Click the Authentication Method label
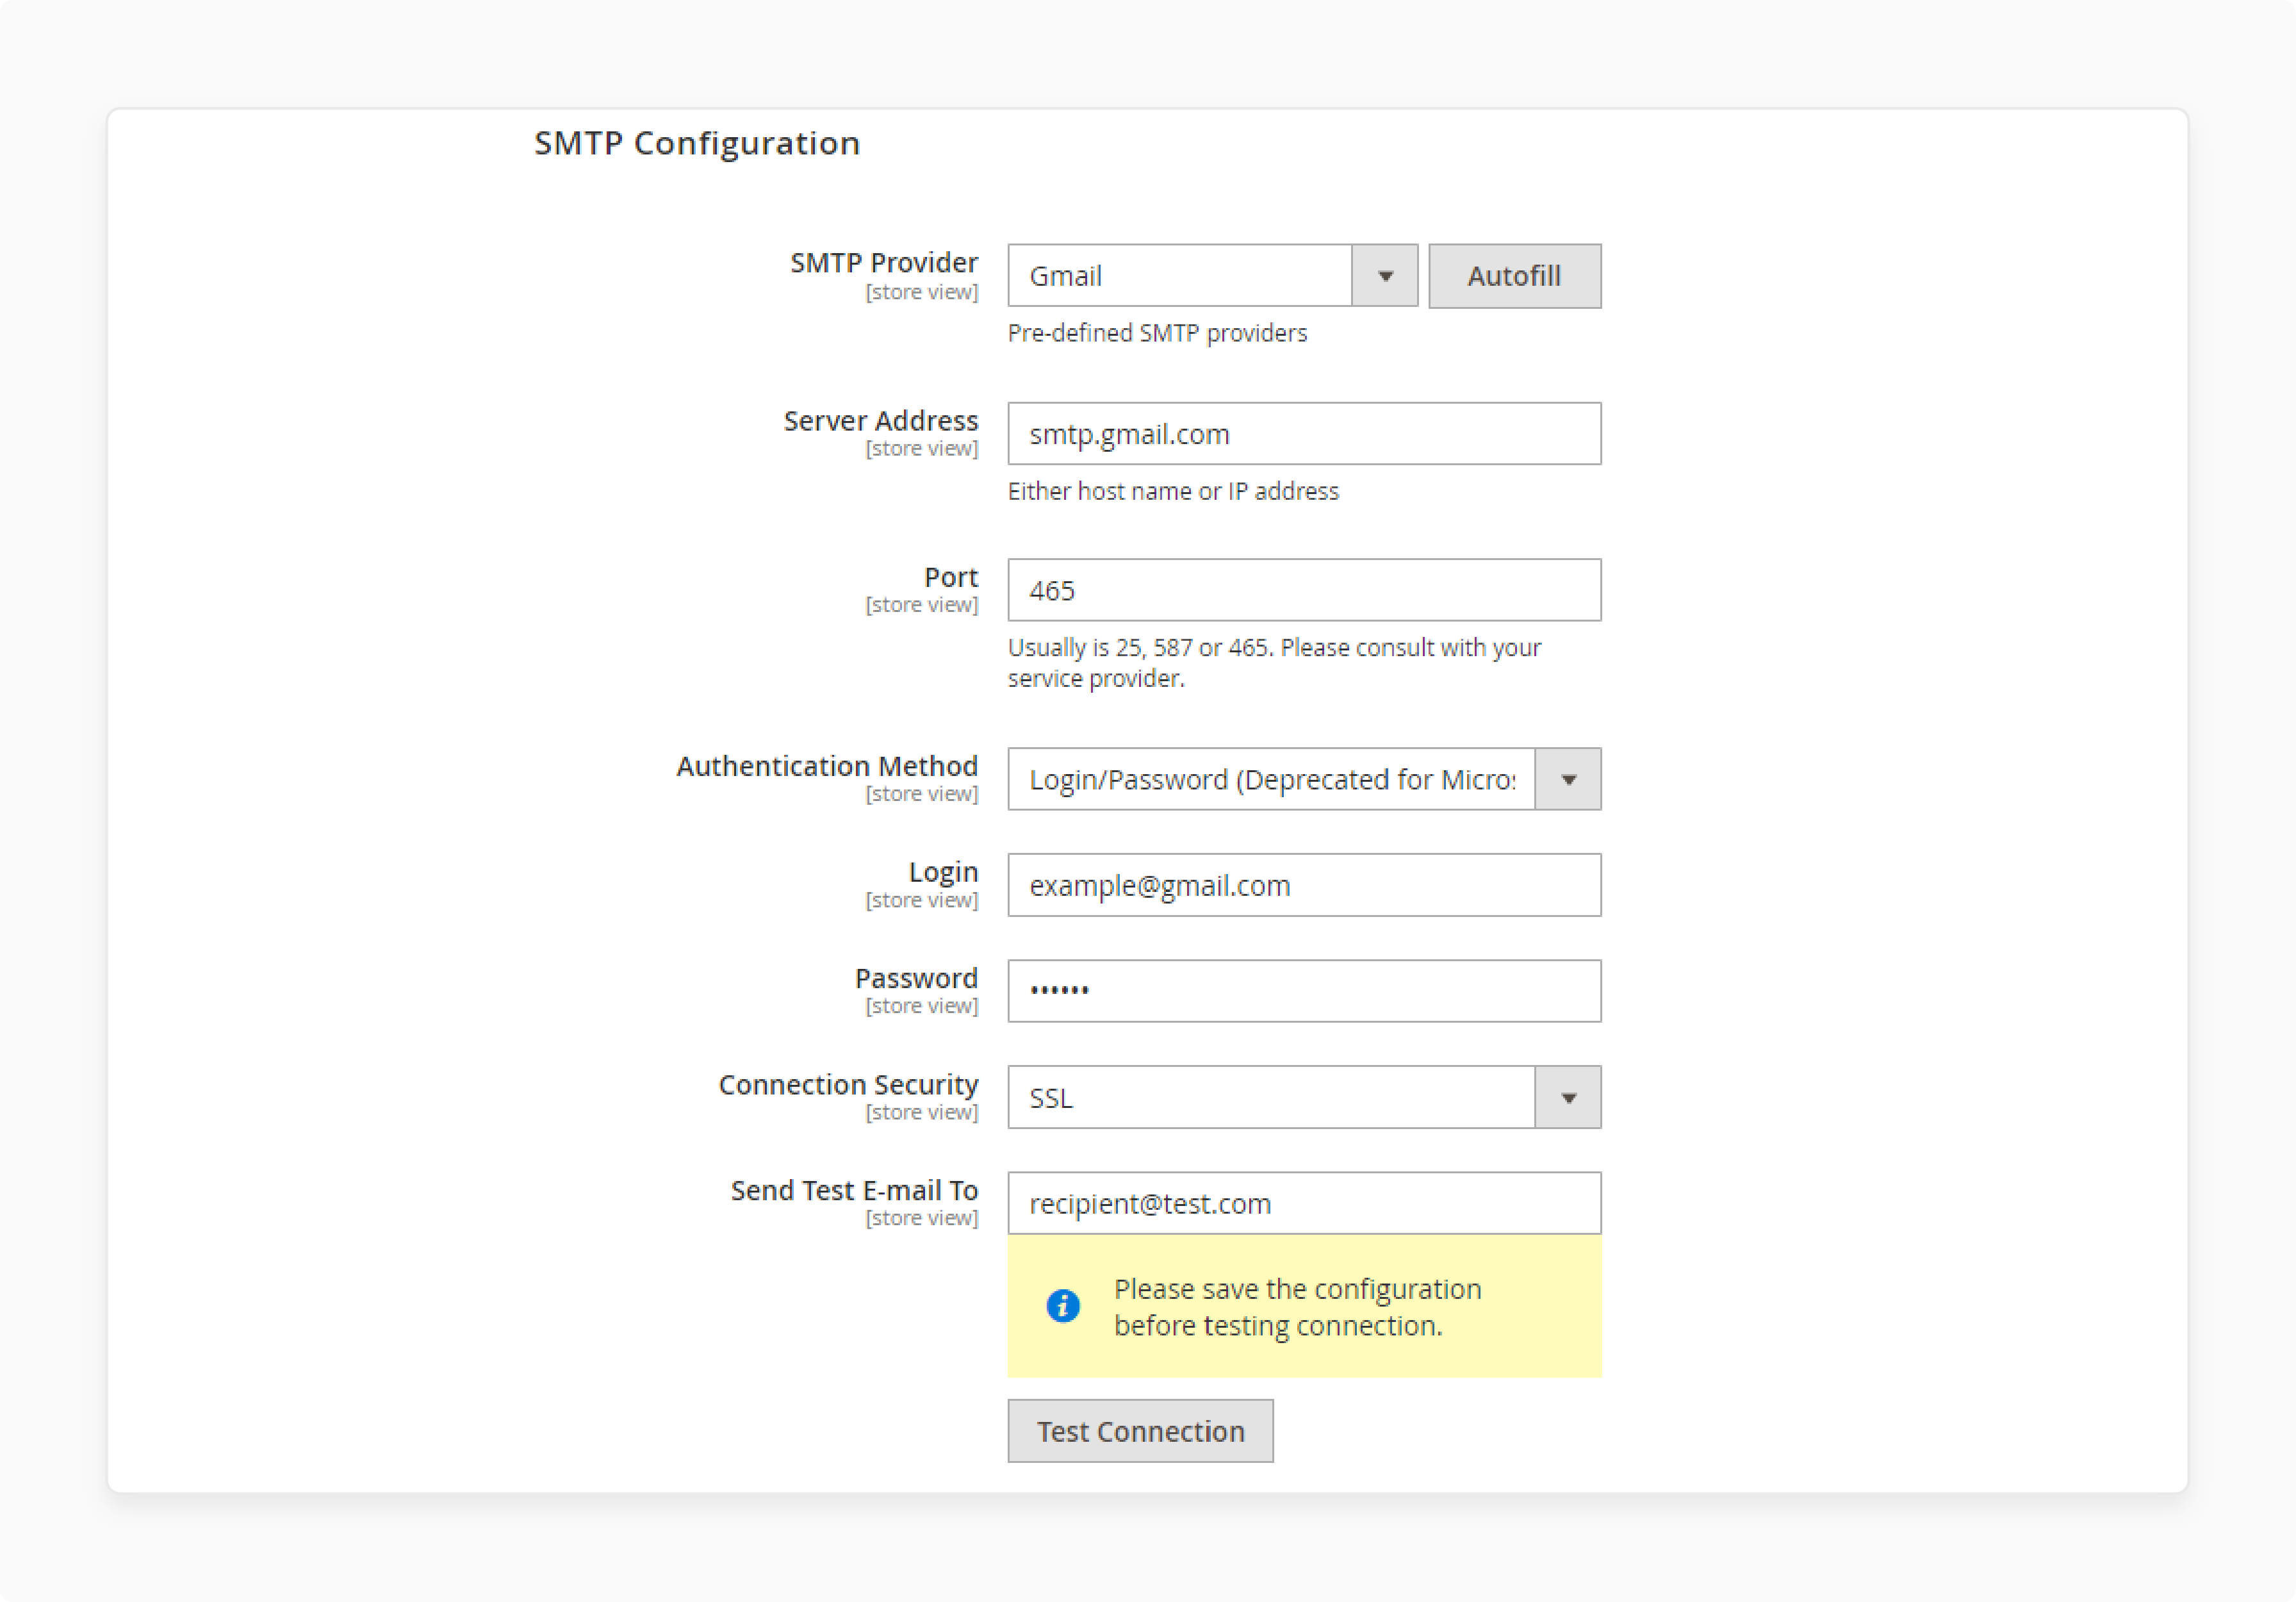Viewport: 2296px width, 1602px height. click(827, 766)
